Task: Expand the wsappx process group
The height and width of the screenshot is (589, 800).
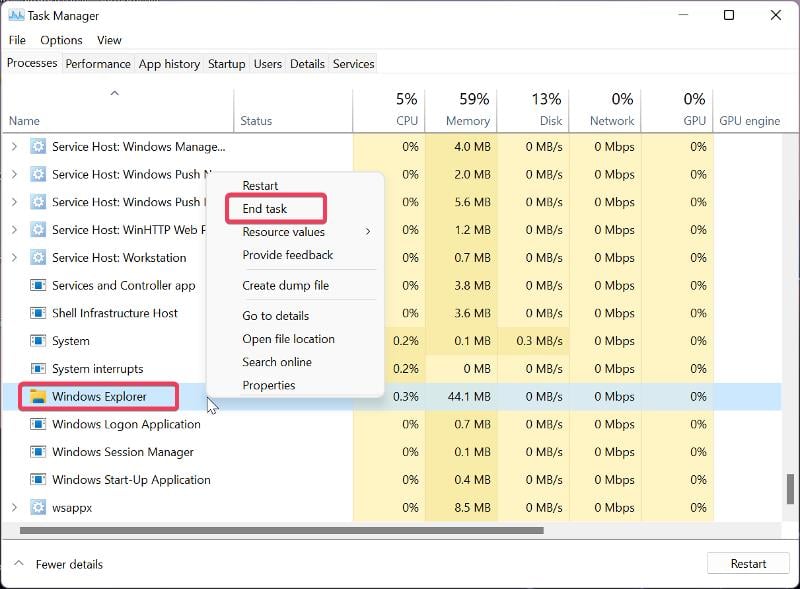Action: (14, 507)
